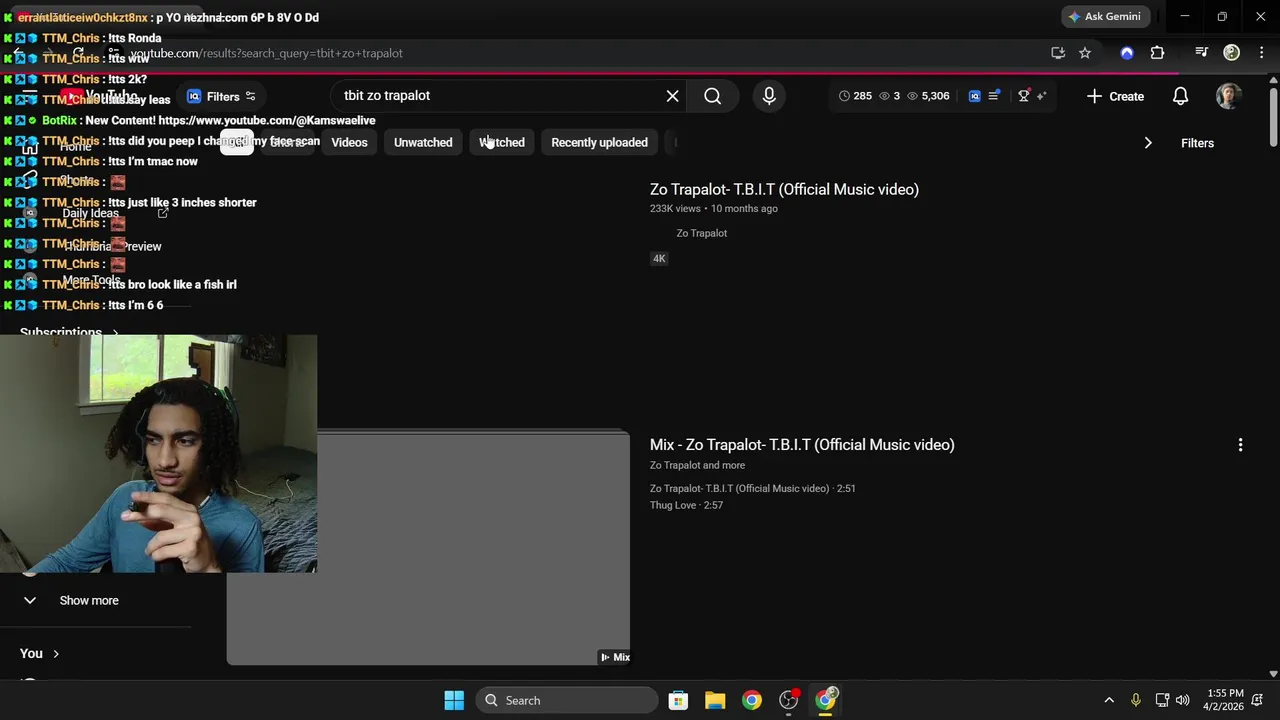This screenshot has height=720, width=1280.
Task: Open the Mix - Zo Trapalot T.B.I.T title
Action: pyautogui.click(x=802, y=445)
